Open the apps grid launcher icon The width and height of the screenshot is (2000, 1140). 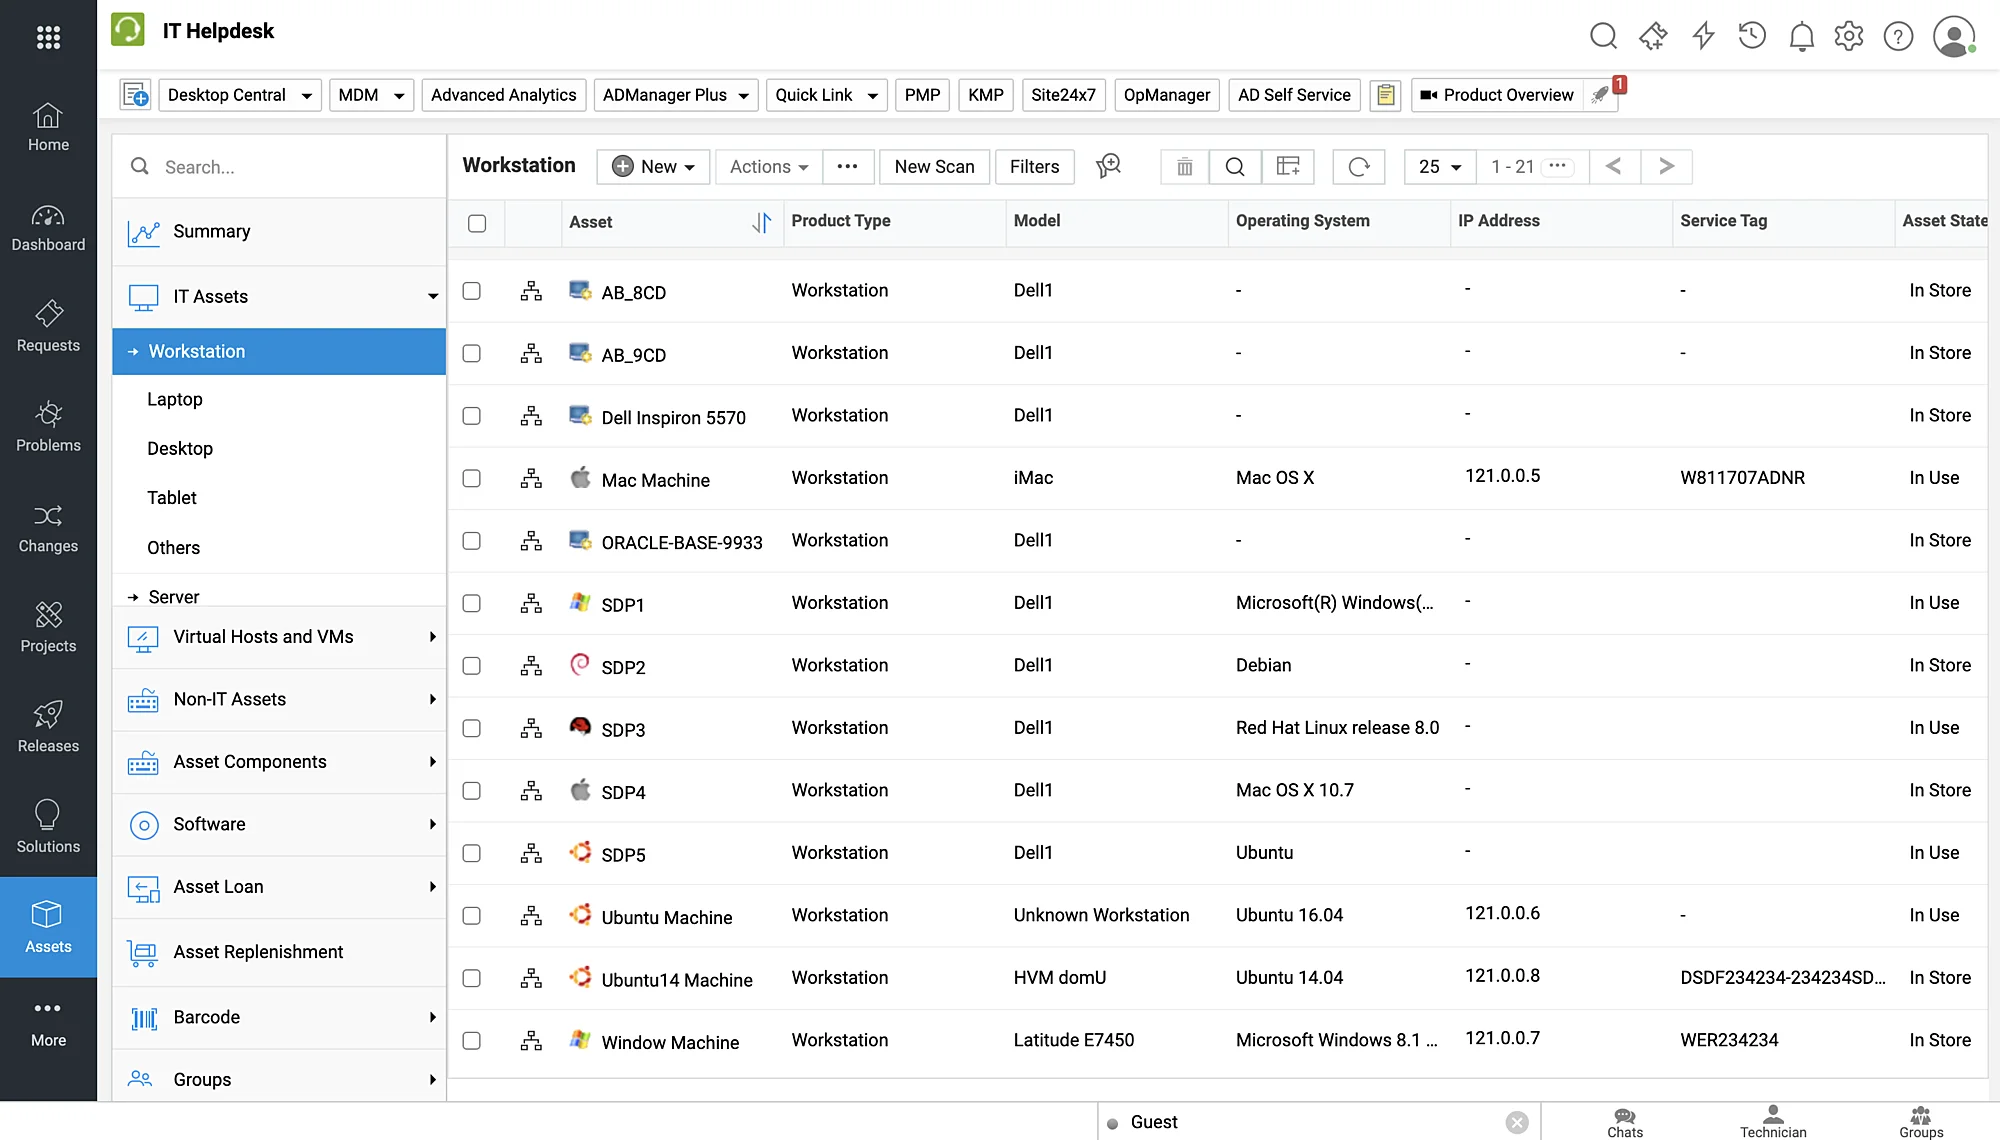pos(48,37)
